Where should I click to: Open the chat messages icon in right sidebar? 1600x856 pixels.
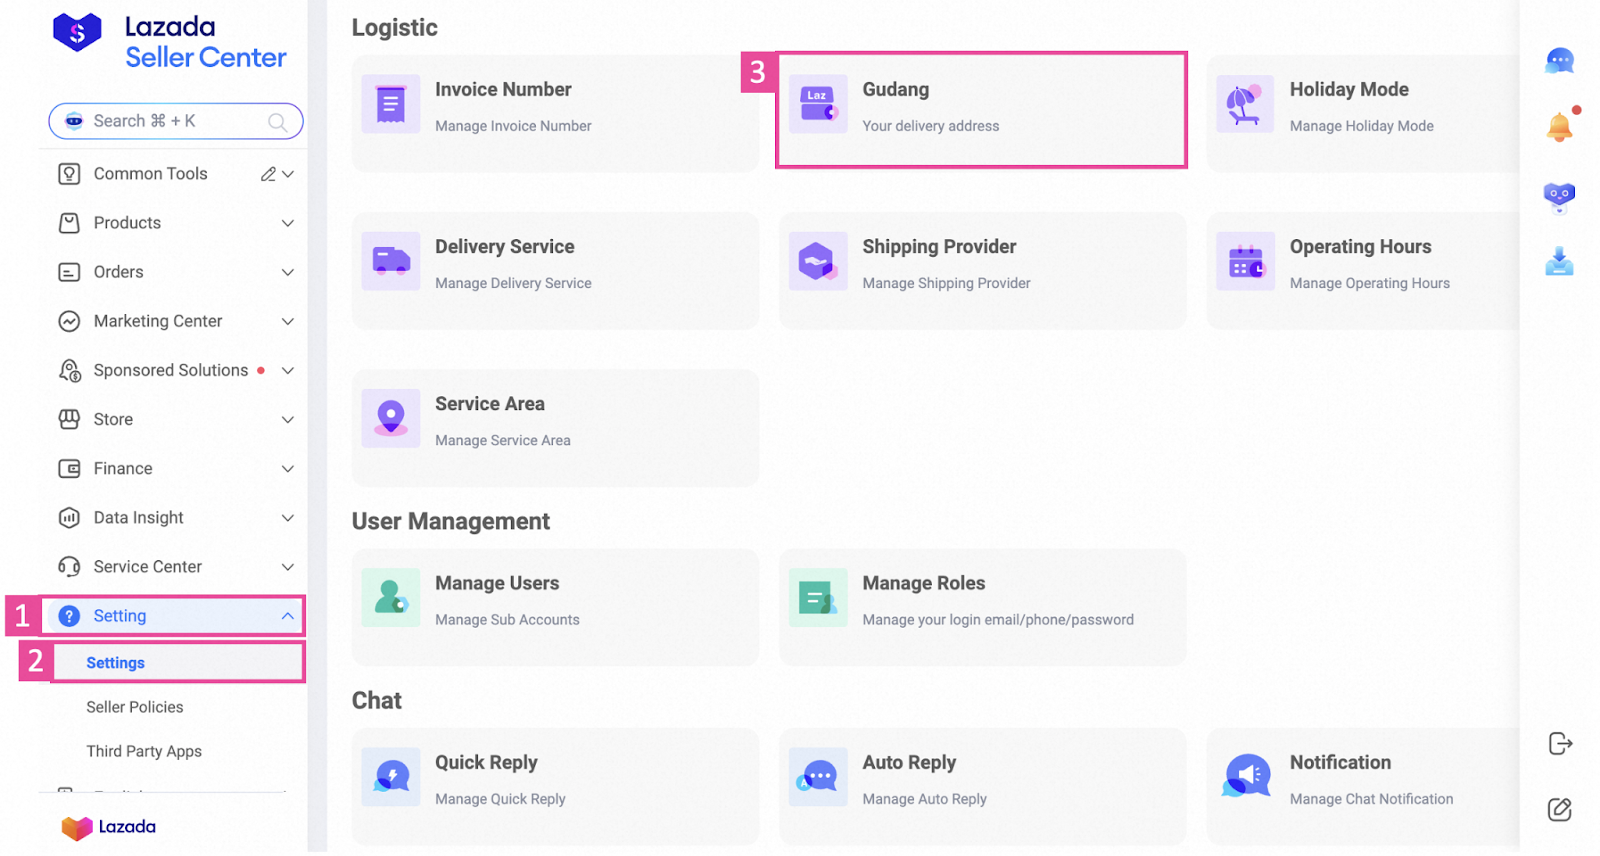click(x=1559, y=62)
